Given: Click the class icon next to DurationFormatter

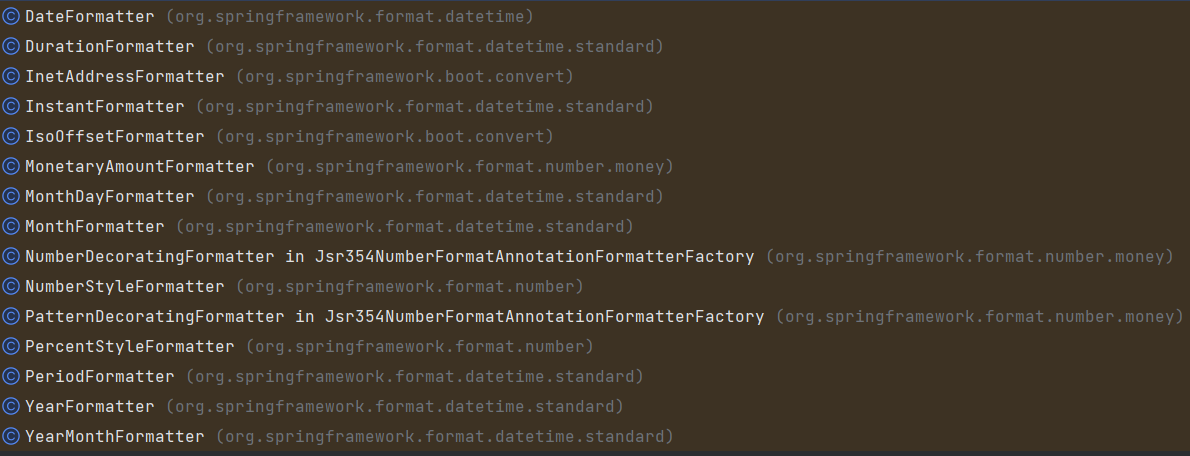Looking at the screenshot, I should point(11,46).
